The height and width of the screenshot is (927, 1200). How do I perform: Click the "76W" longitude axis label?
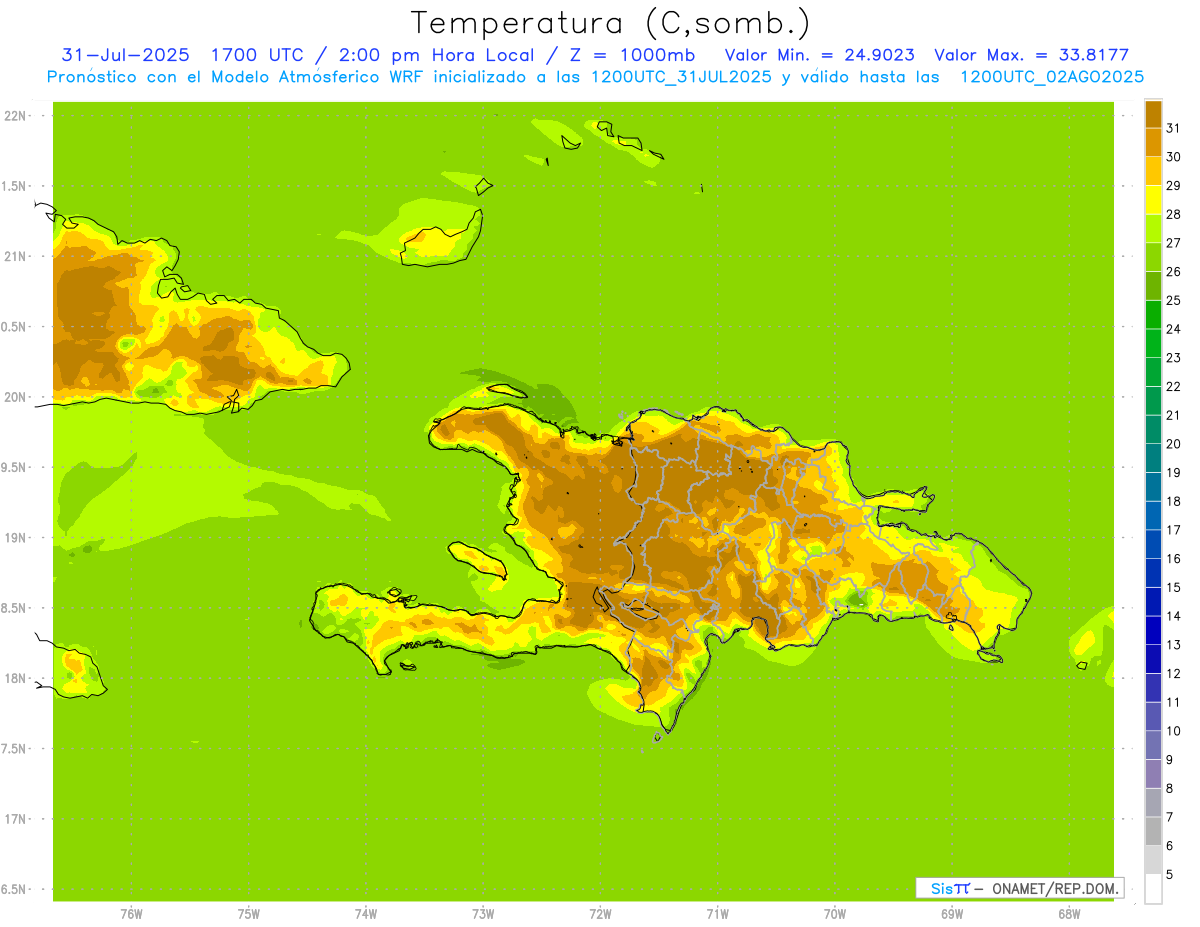tap(131, 913)
